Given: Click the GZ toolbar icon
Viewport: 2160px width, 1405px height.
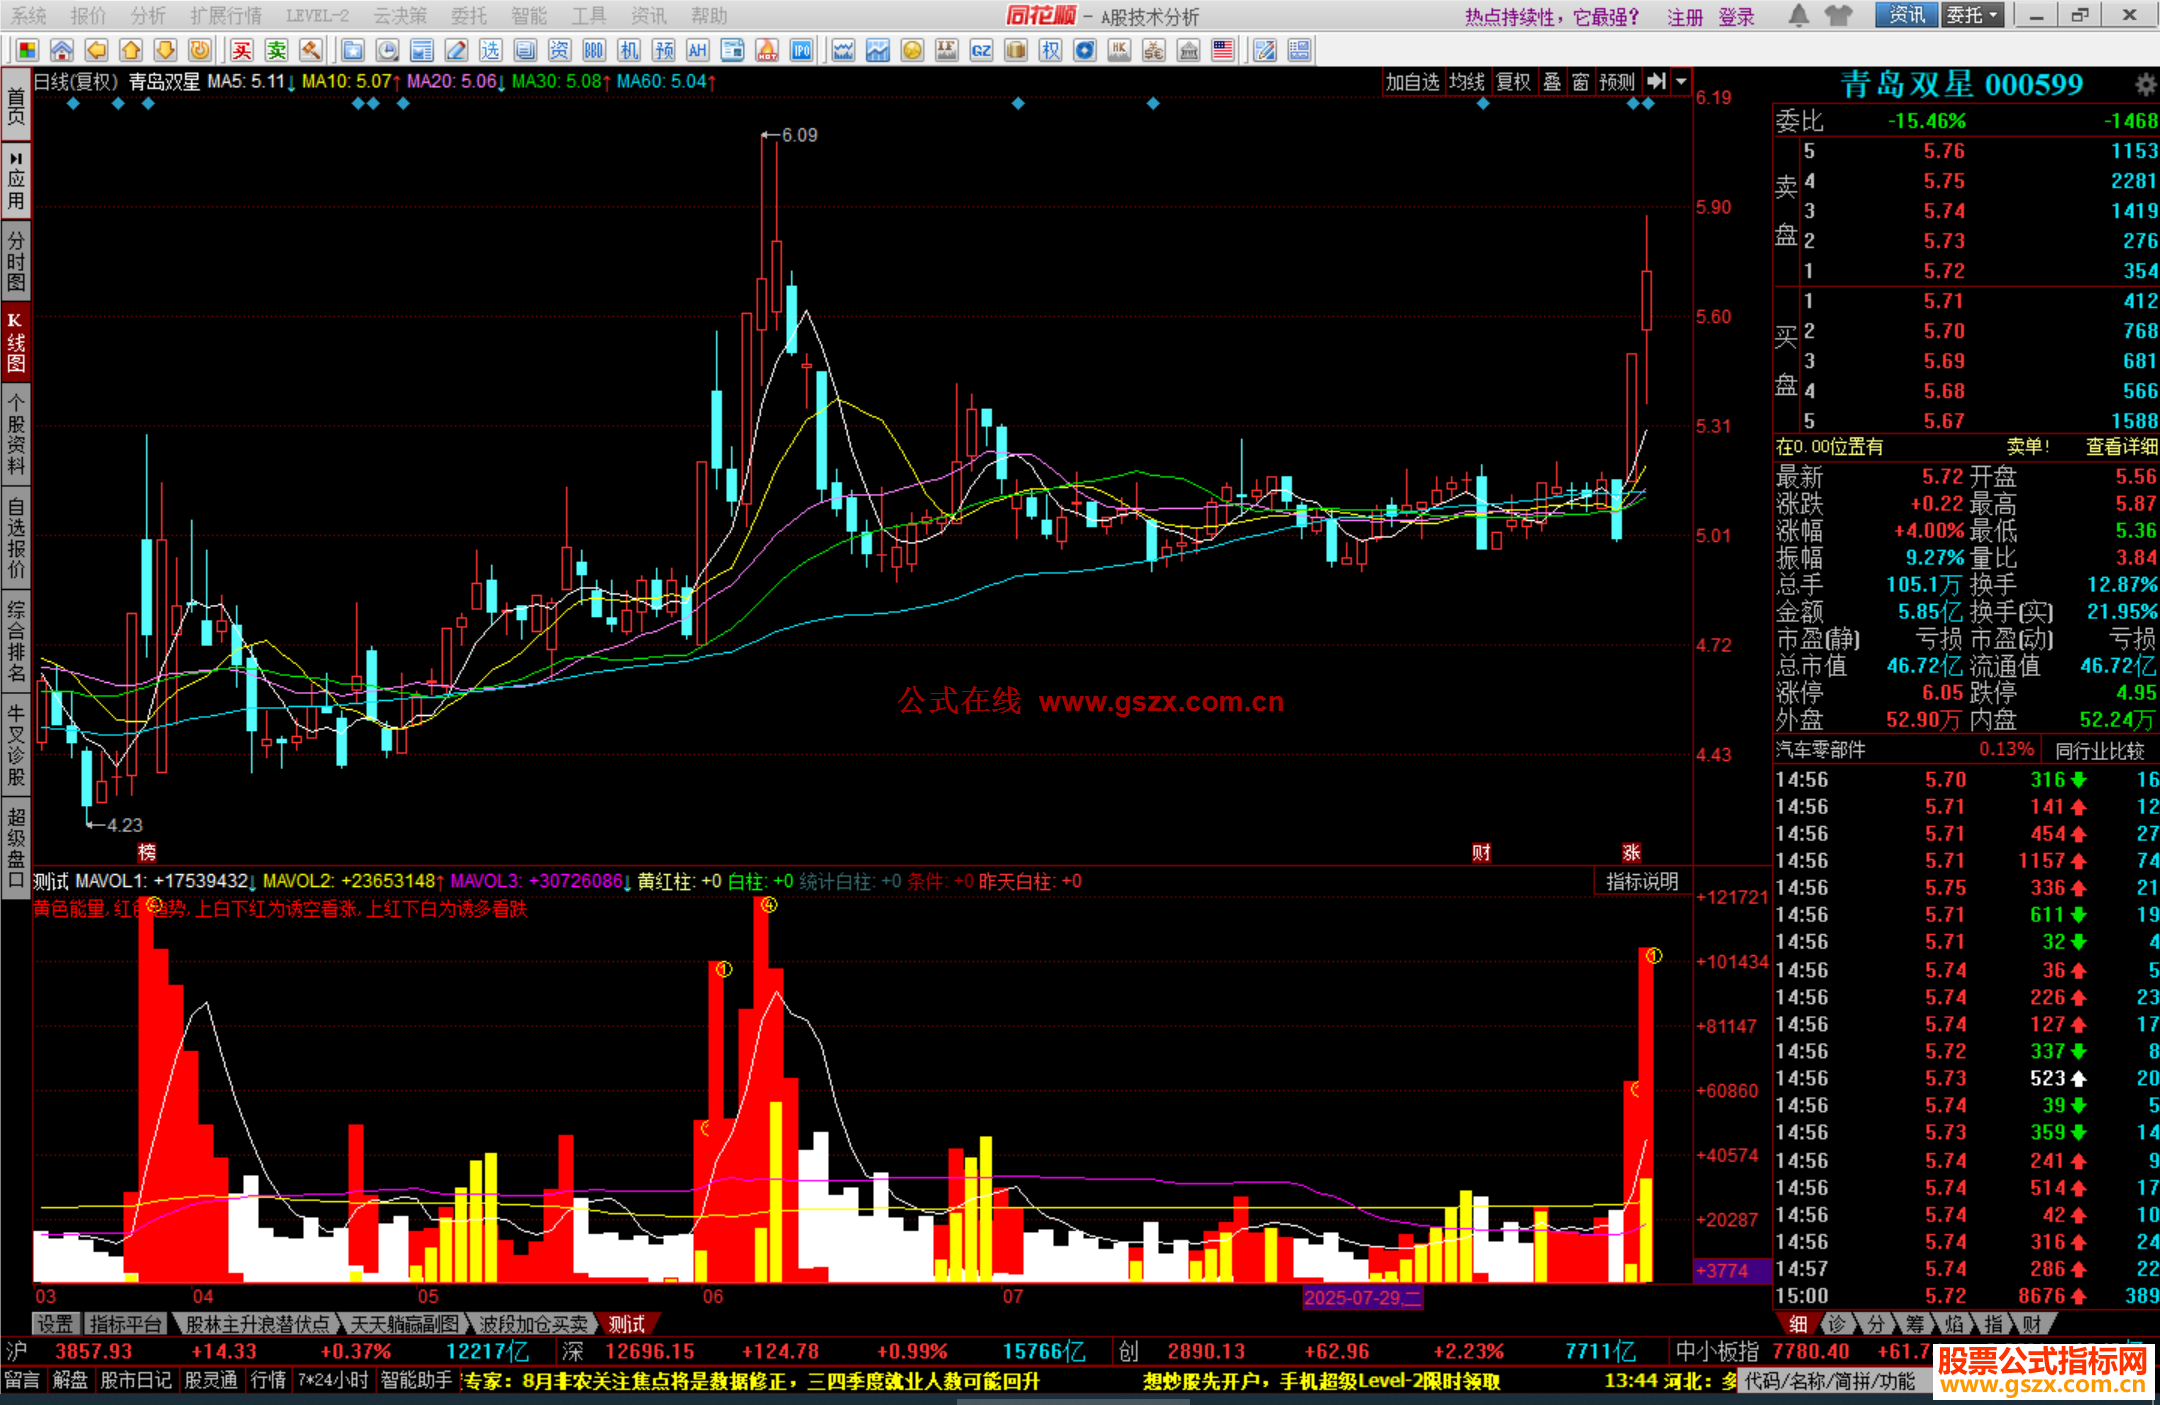Looking at the screenshot, I should click(981, 50).
